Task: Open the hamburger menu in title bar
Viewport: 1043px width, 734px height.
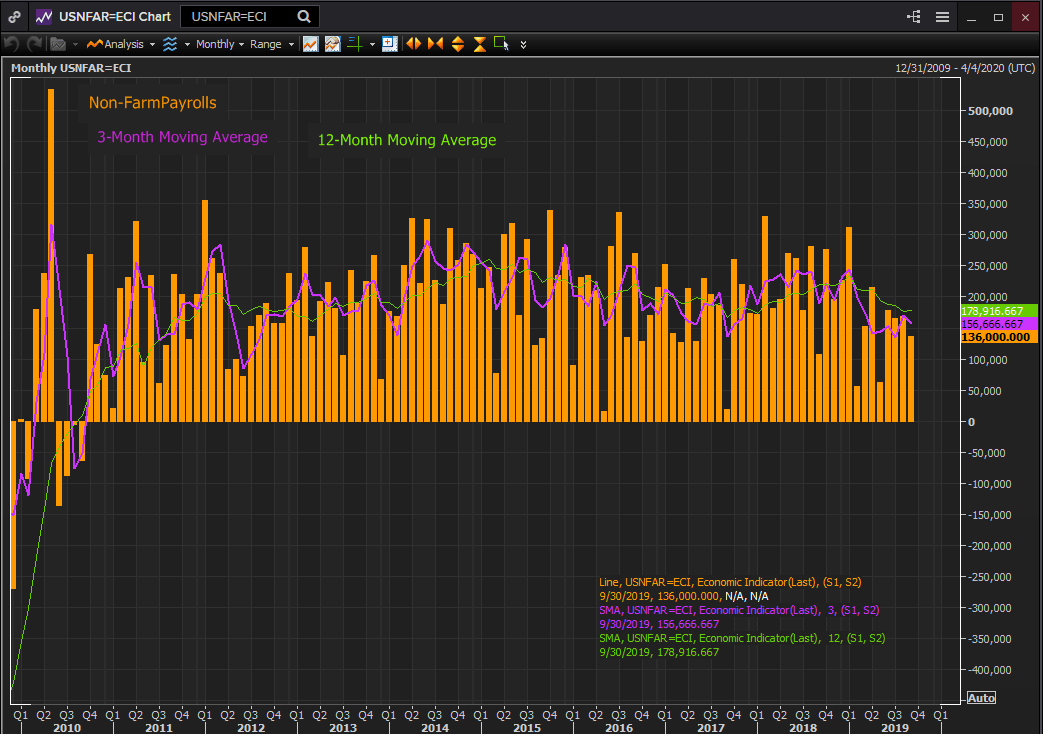Action: pyautogui.click(x=942, y=17)
